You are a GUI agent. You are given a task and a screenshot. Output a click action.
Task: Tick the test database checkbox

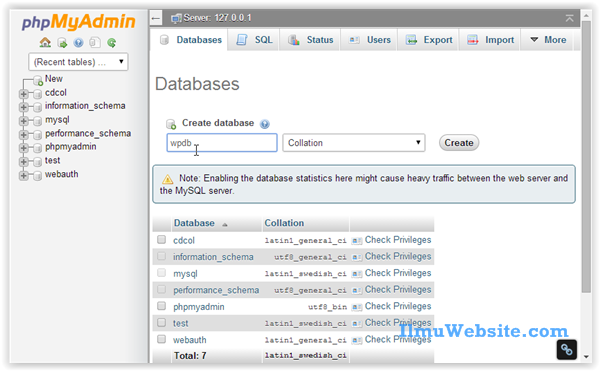(x=161, y=322)
